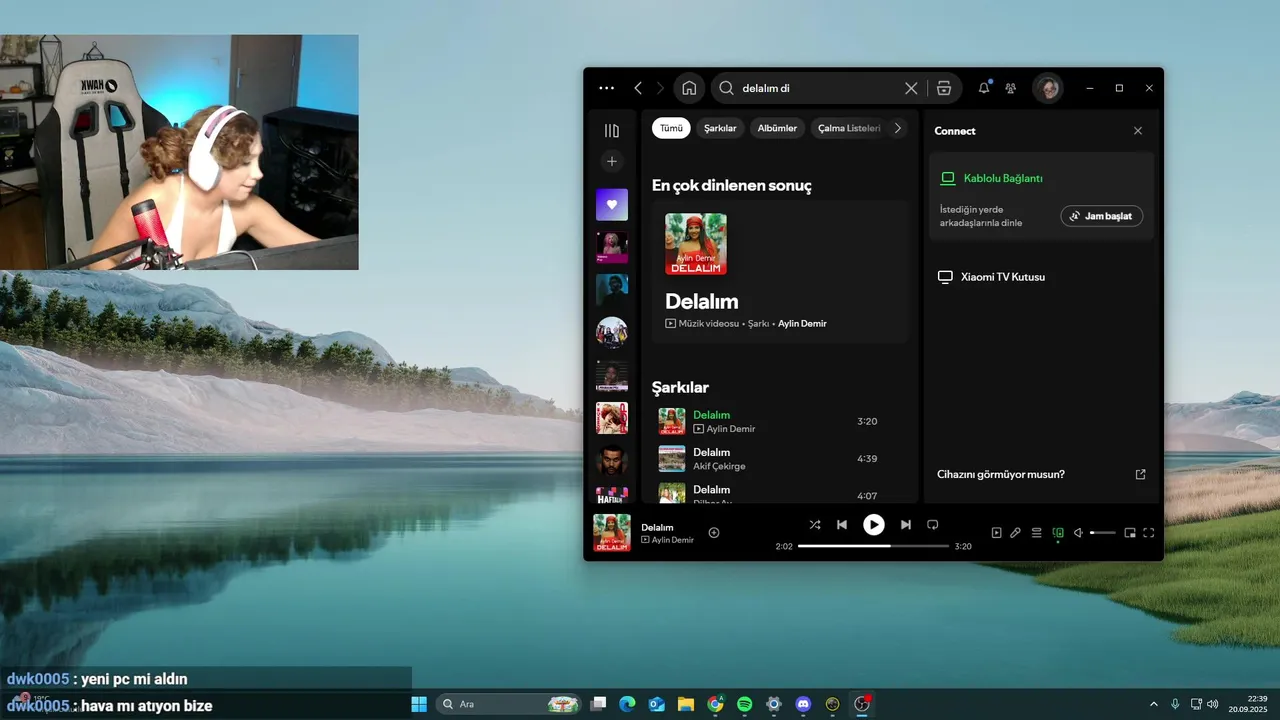Expand Your Library sidebar icon
Viewport: 1280px width, 720px height.
pyautogui.click(x=612, y=131)
